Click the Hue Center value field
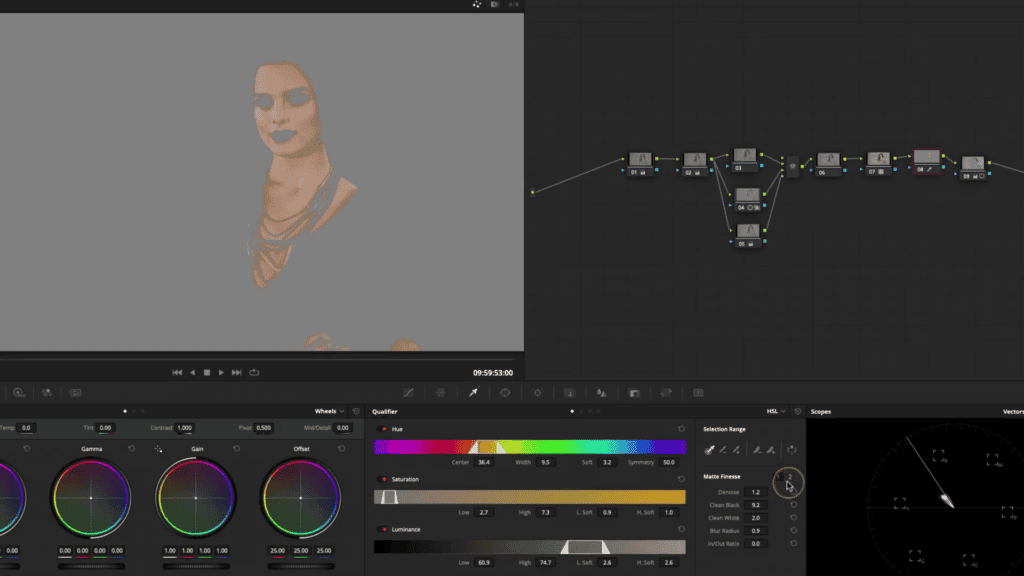1024x576 pixels. click(484, 462)
